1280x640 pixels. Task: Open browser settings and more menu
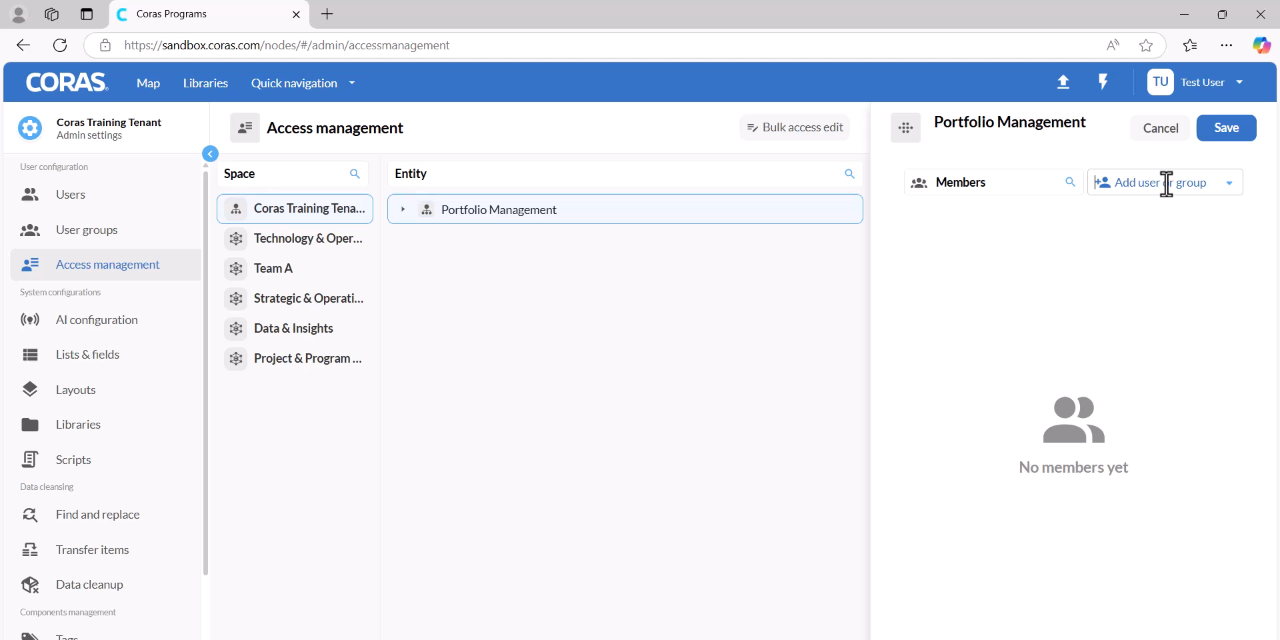(x=1226, y=45)
